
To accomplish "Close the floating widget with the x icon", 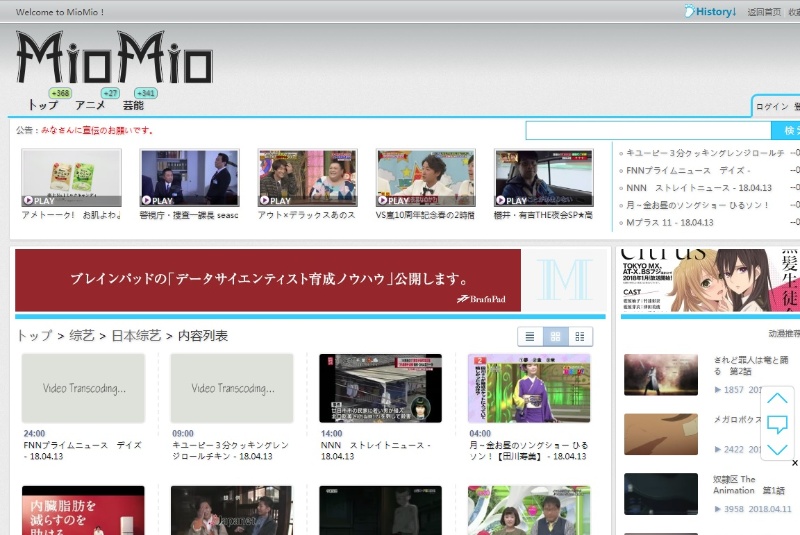I will click(x=795, y=463).
